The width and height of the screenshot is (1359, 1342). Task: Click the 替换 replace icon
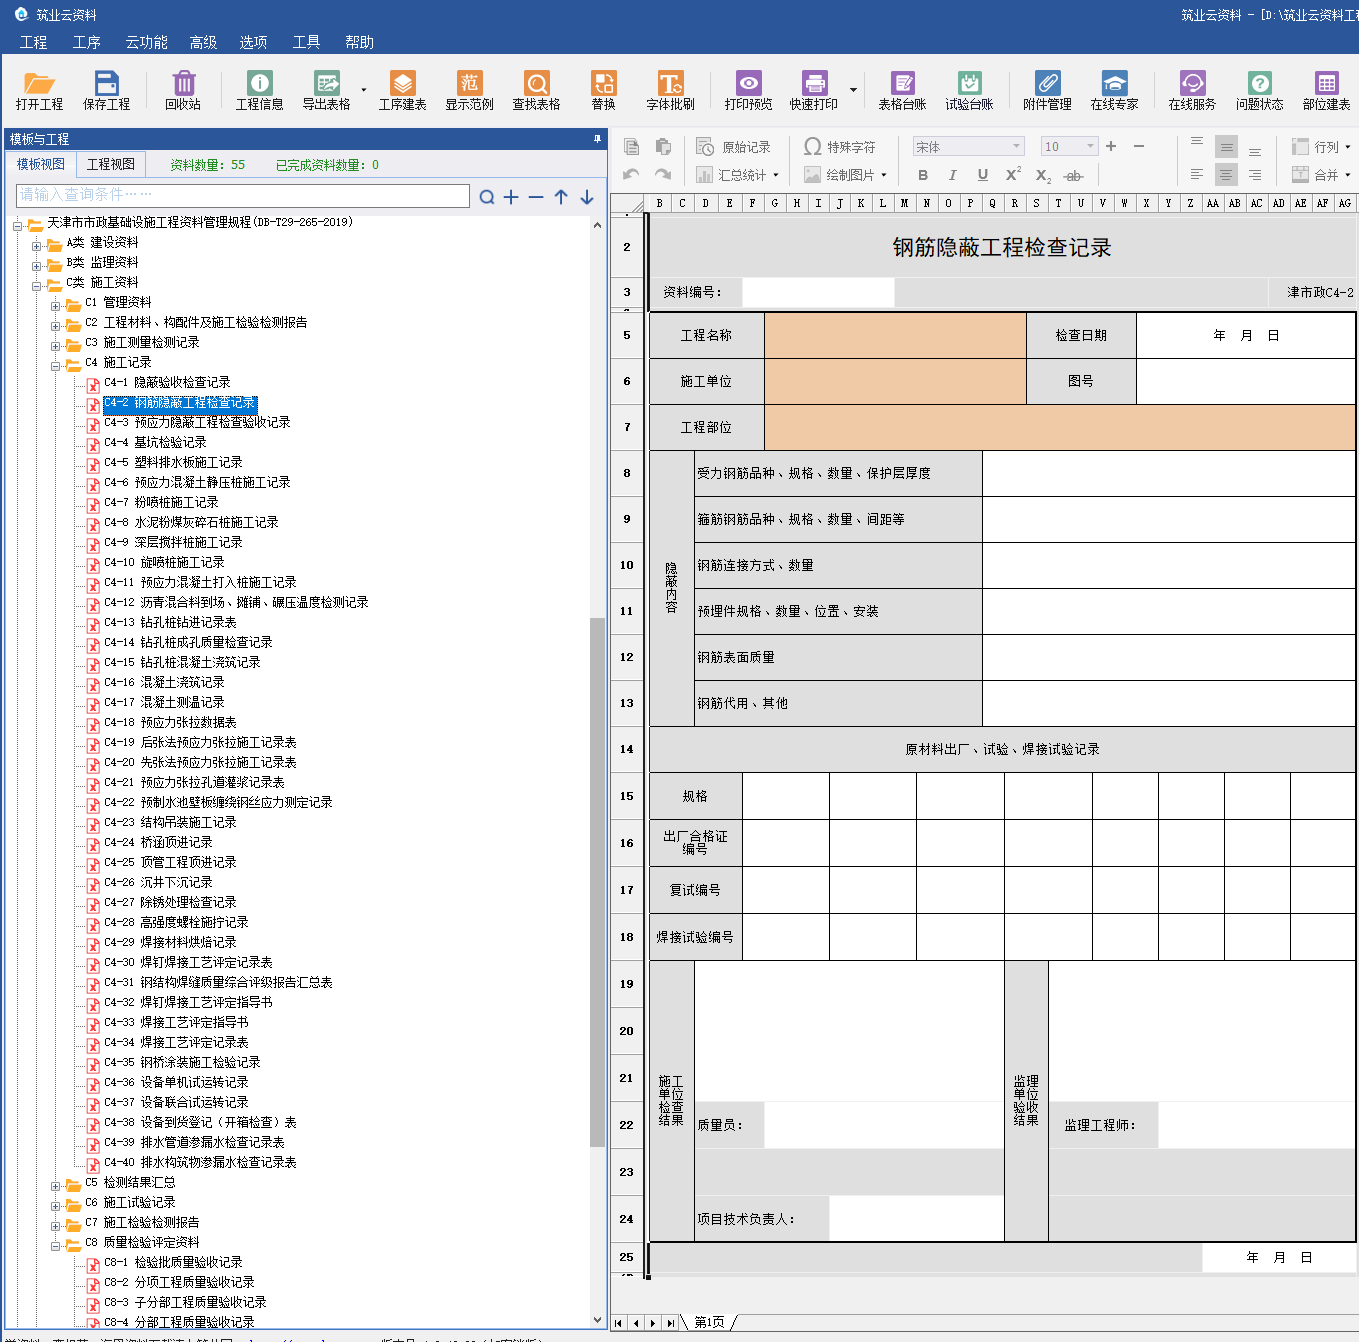point(603,90)
